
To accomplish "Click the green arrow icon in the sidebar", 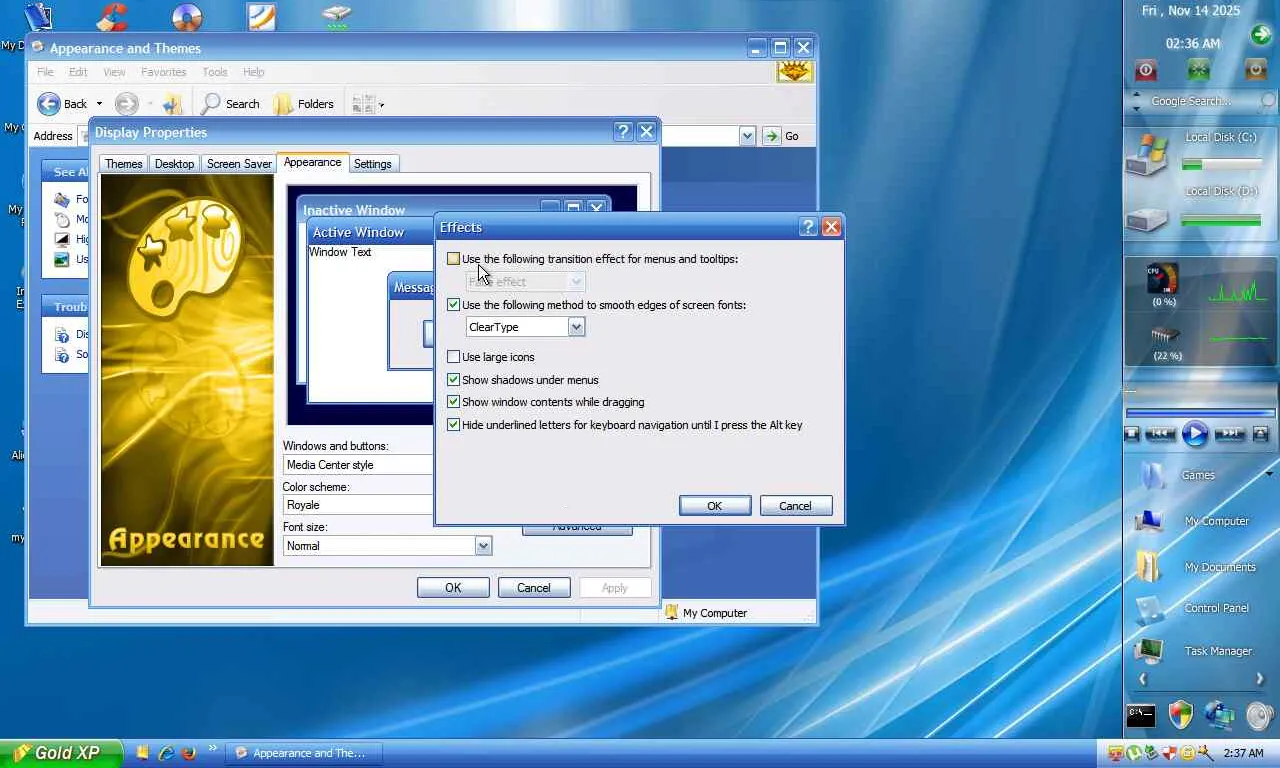I will [1261, 35].
